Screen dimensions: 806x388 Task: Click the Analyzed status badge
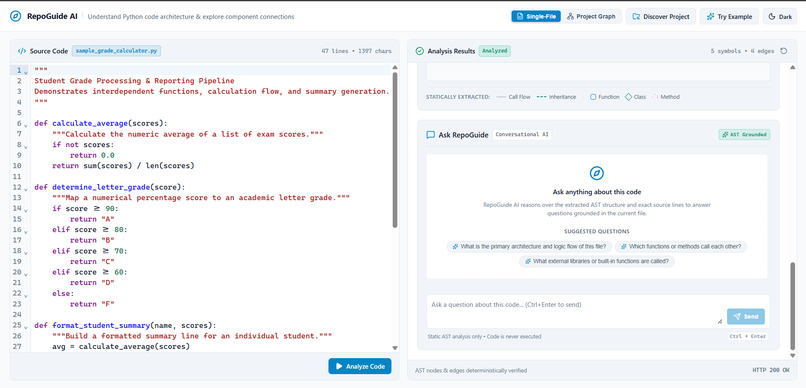point(494,51)
